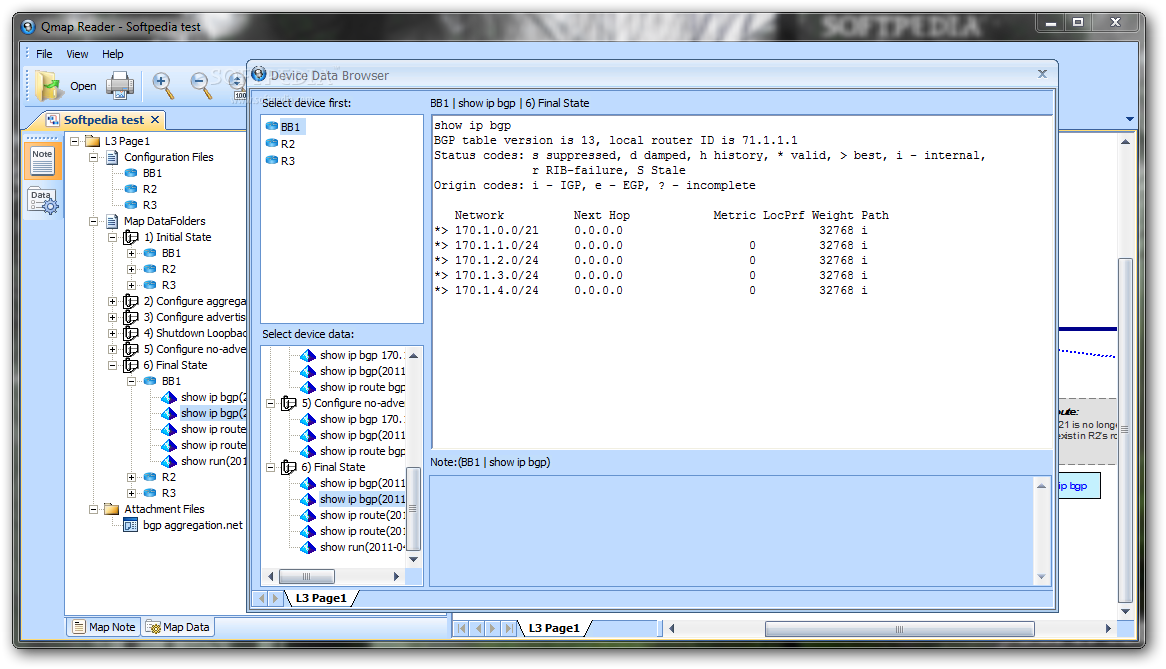Expand 5) Configure no-adve in main tree
Image resolution: width=1166 pixels, height=669 pixels.
coord(113,349)
